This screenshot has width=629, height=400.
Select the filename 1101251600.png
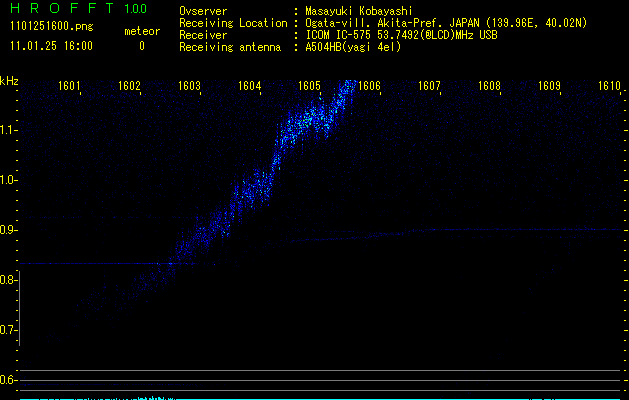pos(52,26)
